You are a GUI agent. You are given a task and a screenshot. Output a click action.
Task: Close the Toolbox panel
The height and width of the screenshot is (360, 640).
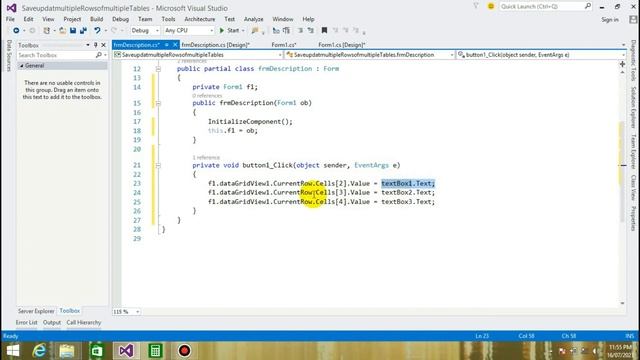tap(103, 45)
